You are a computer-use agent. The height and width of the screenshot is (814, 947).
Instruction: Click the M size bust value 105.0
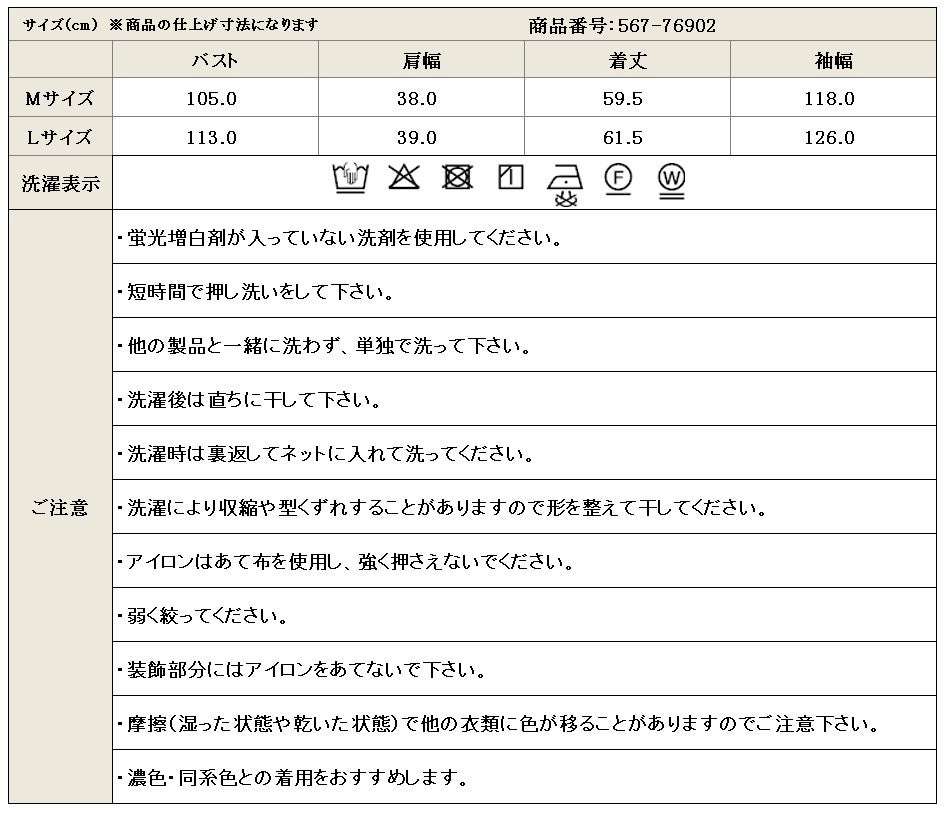(211, 98)
